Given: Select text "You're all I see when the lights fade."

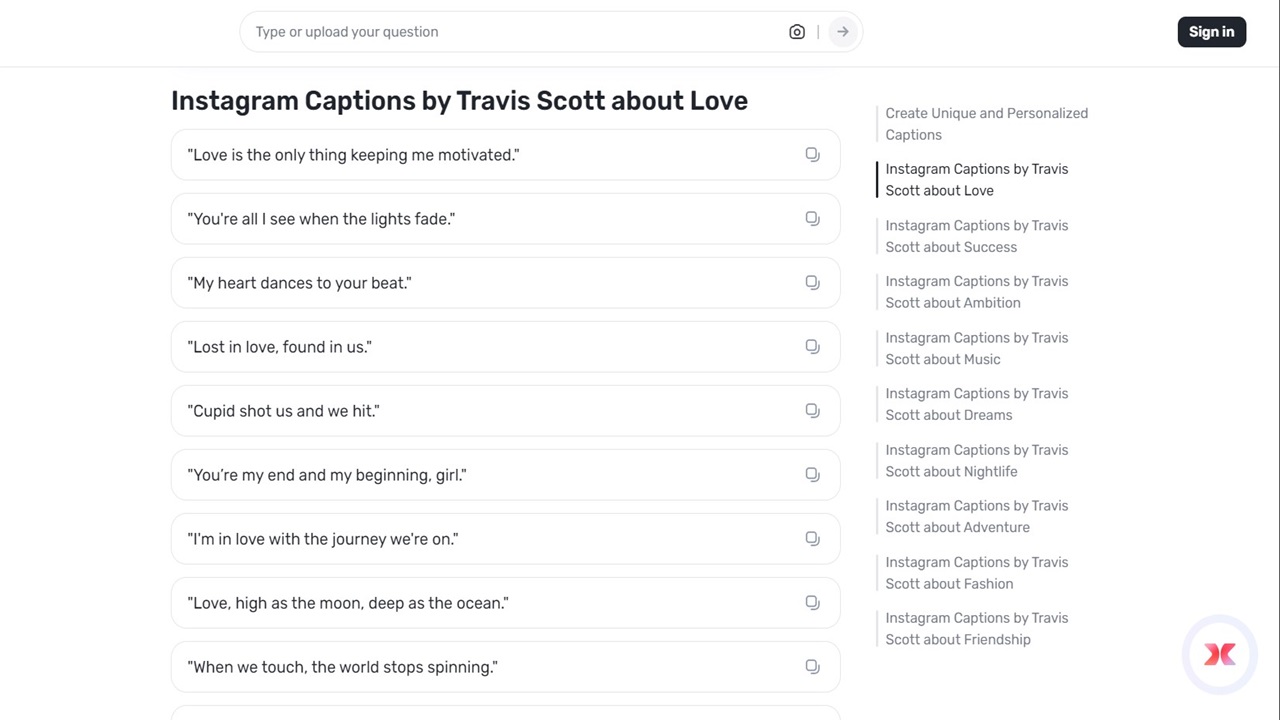Looking at the screenshot, I should point(321,219).
